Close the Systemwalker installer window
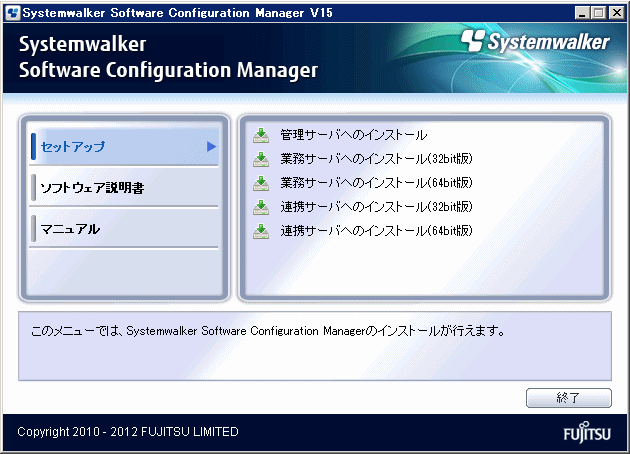This screenshot has width=630, height=454. click(x=617, y=13)
